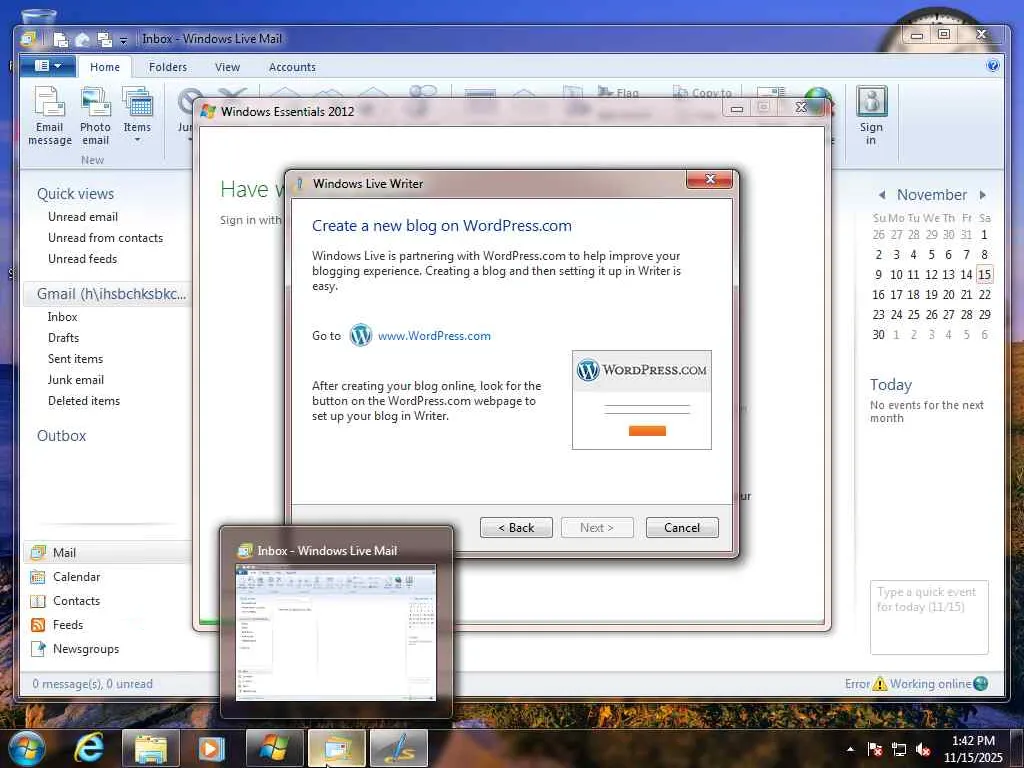Launch Internet Explorer from taskbar
1024x768 pixels.
89,748
